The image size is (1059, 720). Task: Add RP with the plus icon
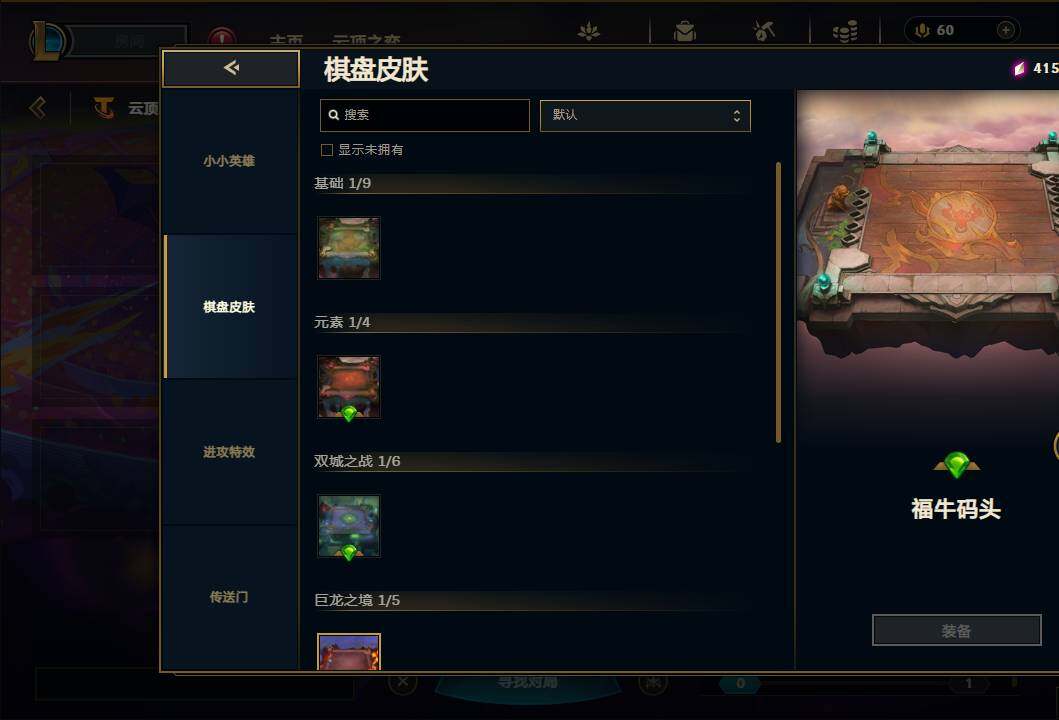pyautogui.click(x=1006, y=30)
